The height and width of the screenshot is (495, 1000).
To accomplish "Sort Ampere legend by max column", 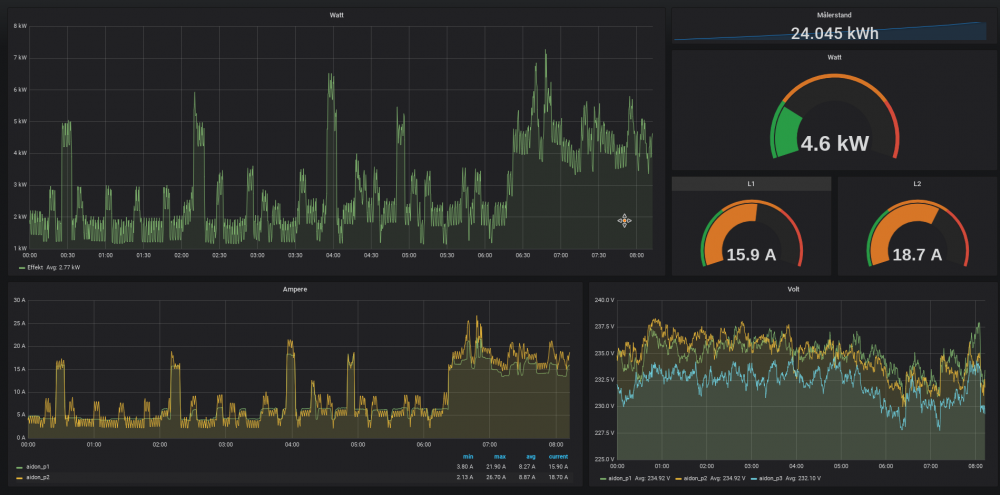I will (499, 457).
